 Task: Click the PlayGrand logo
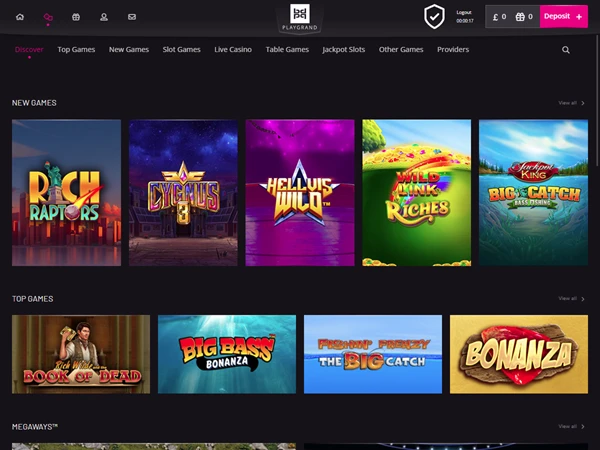(300, 16)
